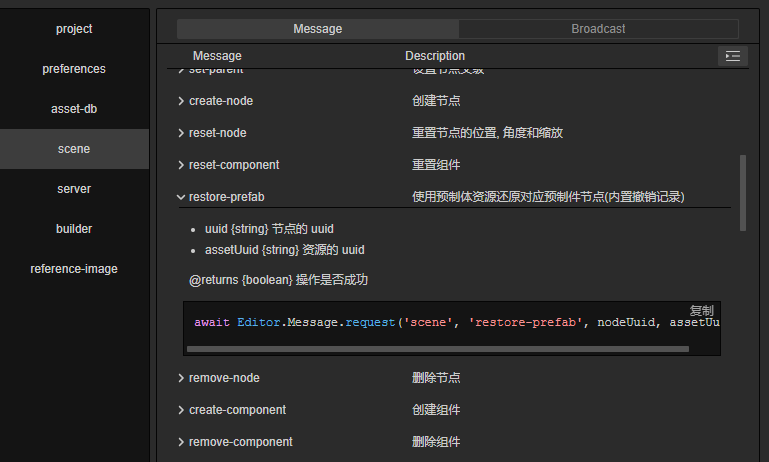Image resolution: width=769 pixels, height=462 pixels.
Task: Open the reference-image category
Action: (x=74, y=269)
